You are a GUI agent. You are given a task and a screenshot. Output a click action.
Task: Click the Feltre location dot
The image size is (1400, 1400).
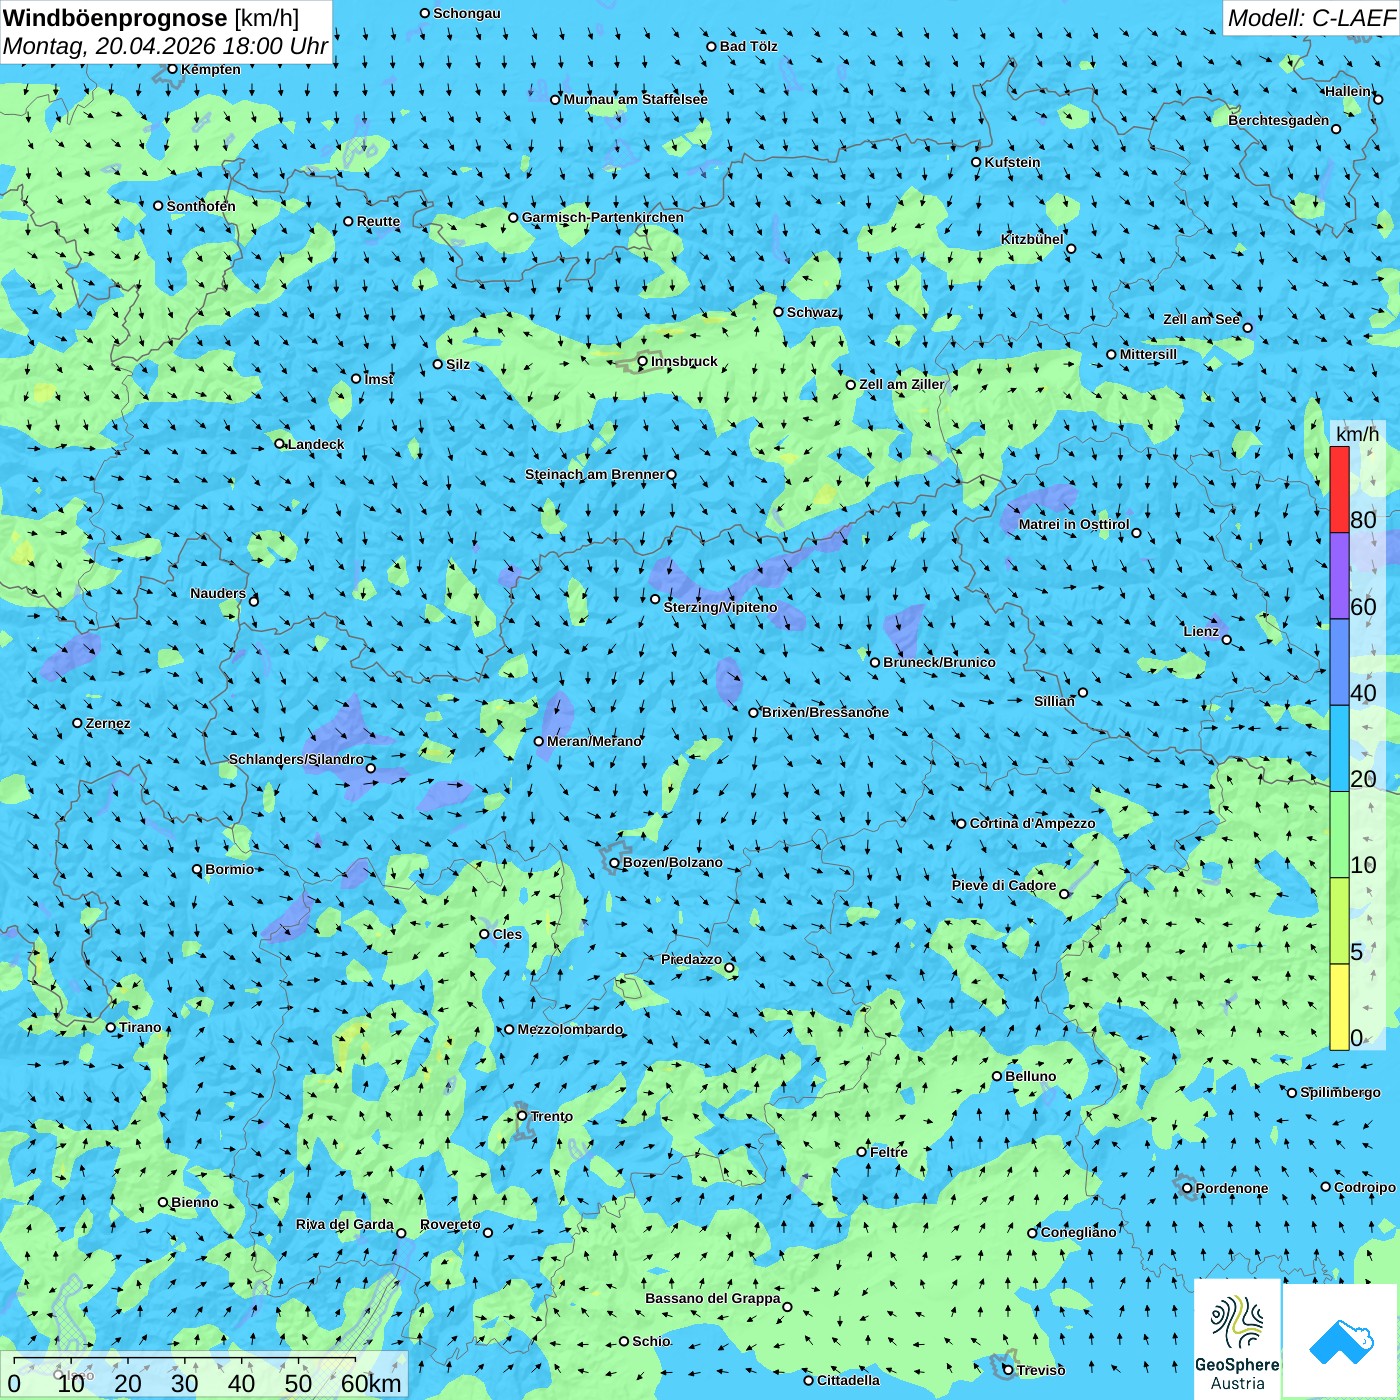pos(862,1152)
